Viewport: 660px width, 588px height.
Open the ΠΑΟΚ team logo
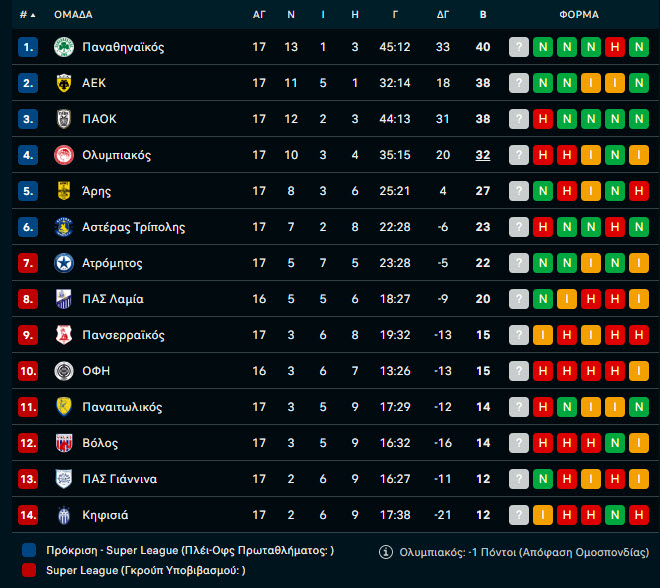[x=64, y=119]
